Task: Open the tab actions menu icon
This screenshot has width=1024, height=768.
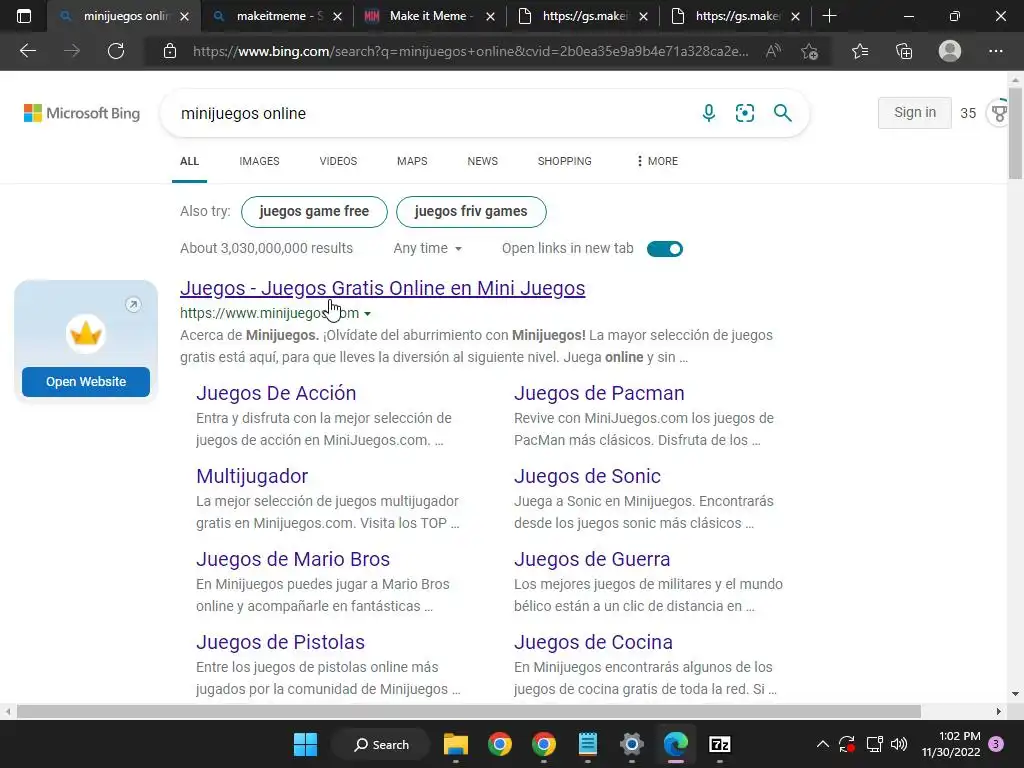Action: (24, 16)
